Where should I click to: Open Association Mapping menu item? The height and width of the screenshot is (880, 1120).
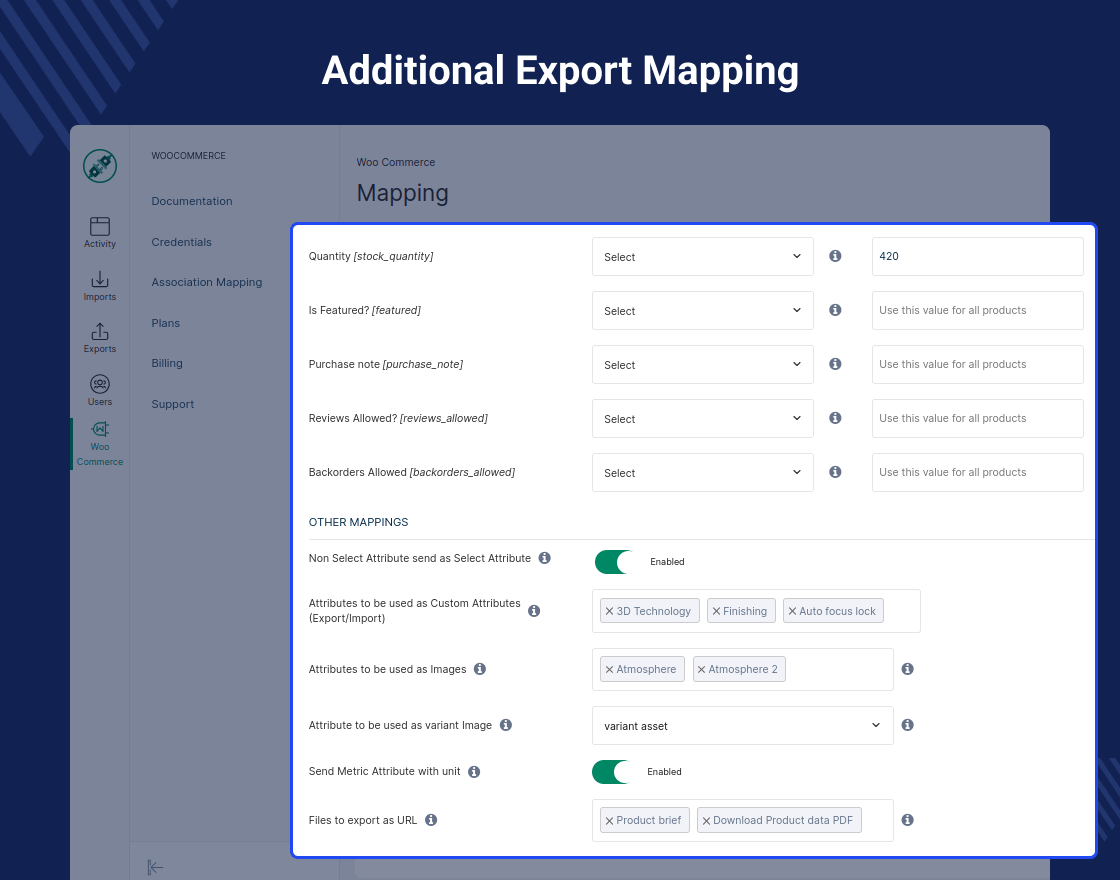[x=207, y=282]
